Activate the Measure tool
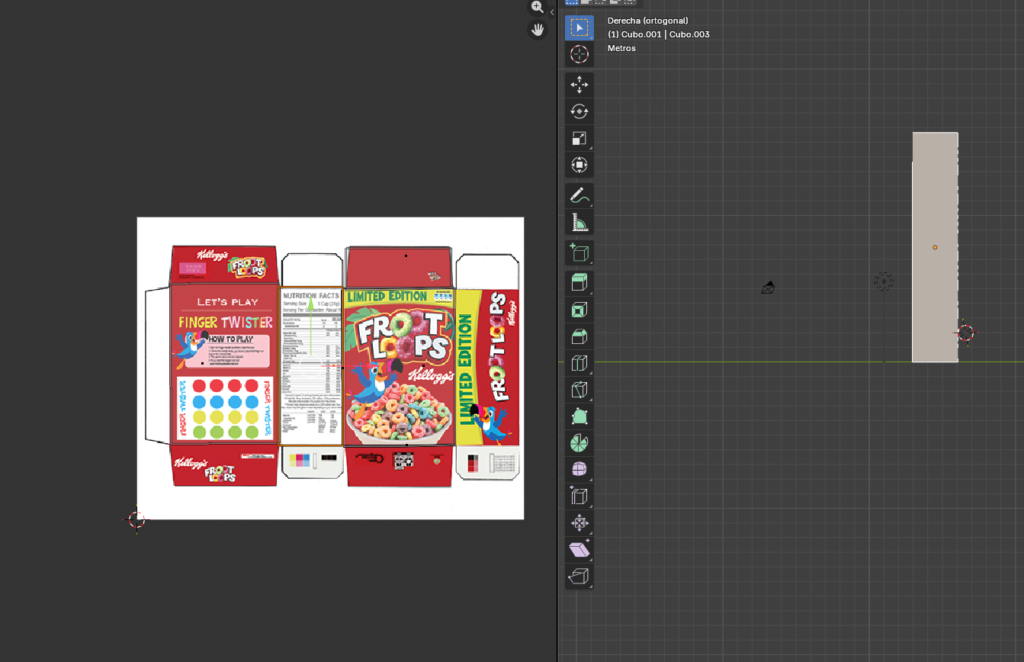1024x662 pixels. [579, 223]
